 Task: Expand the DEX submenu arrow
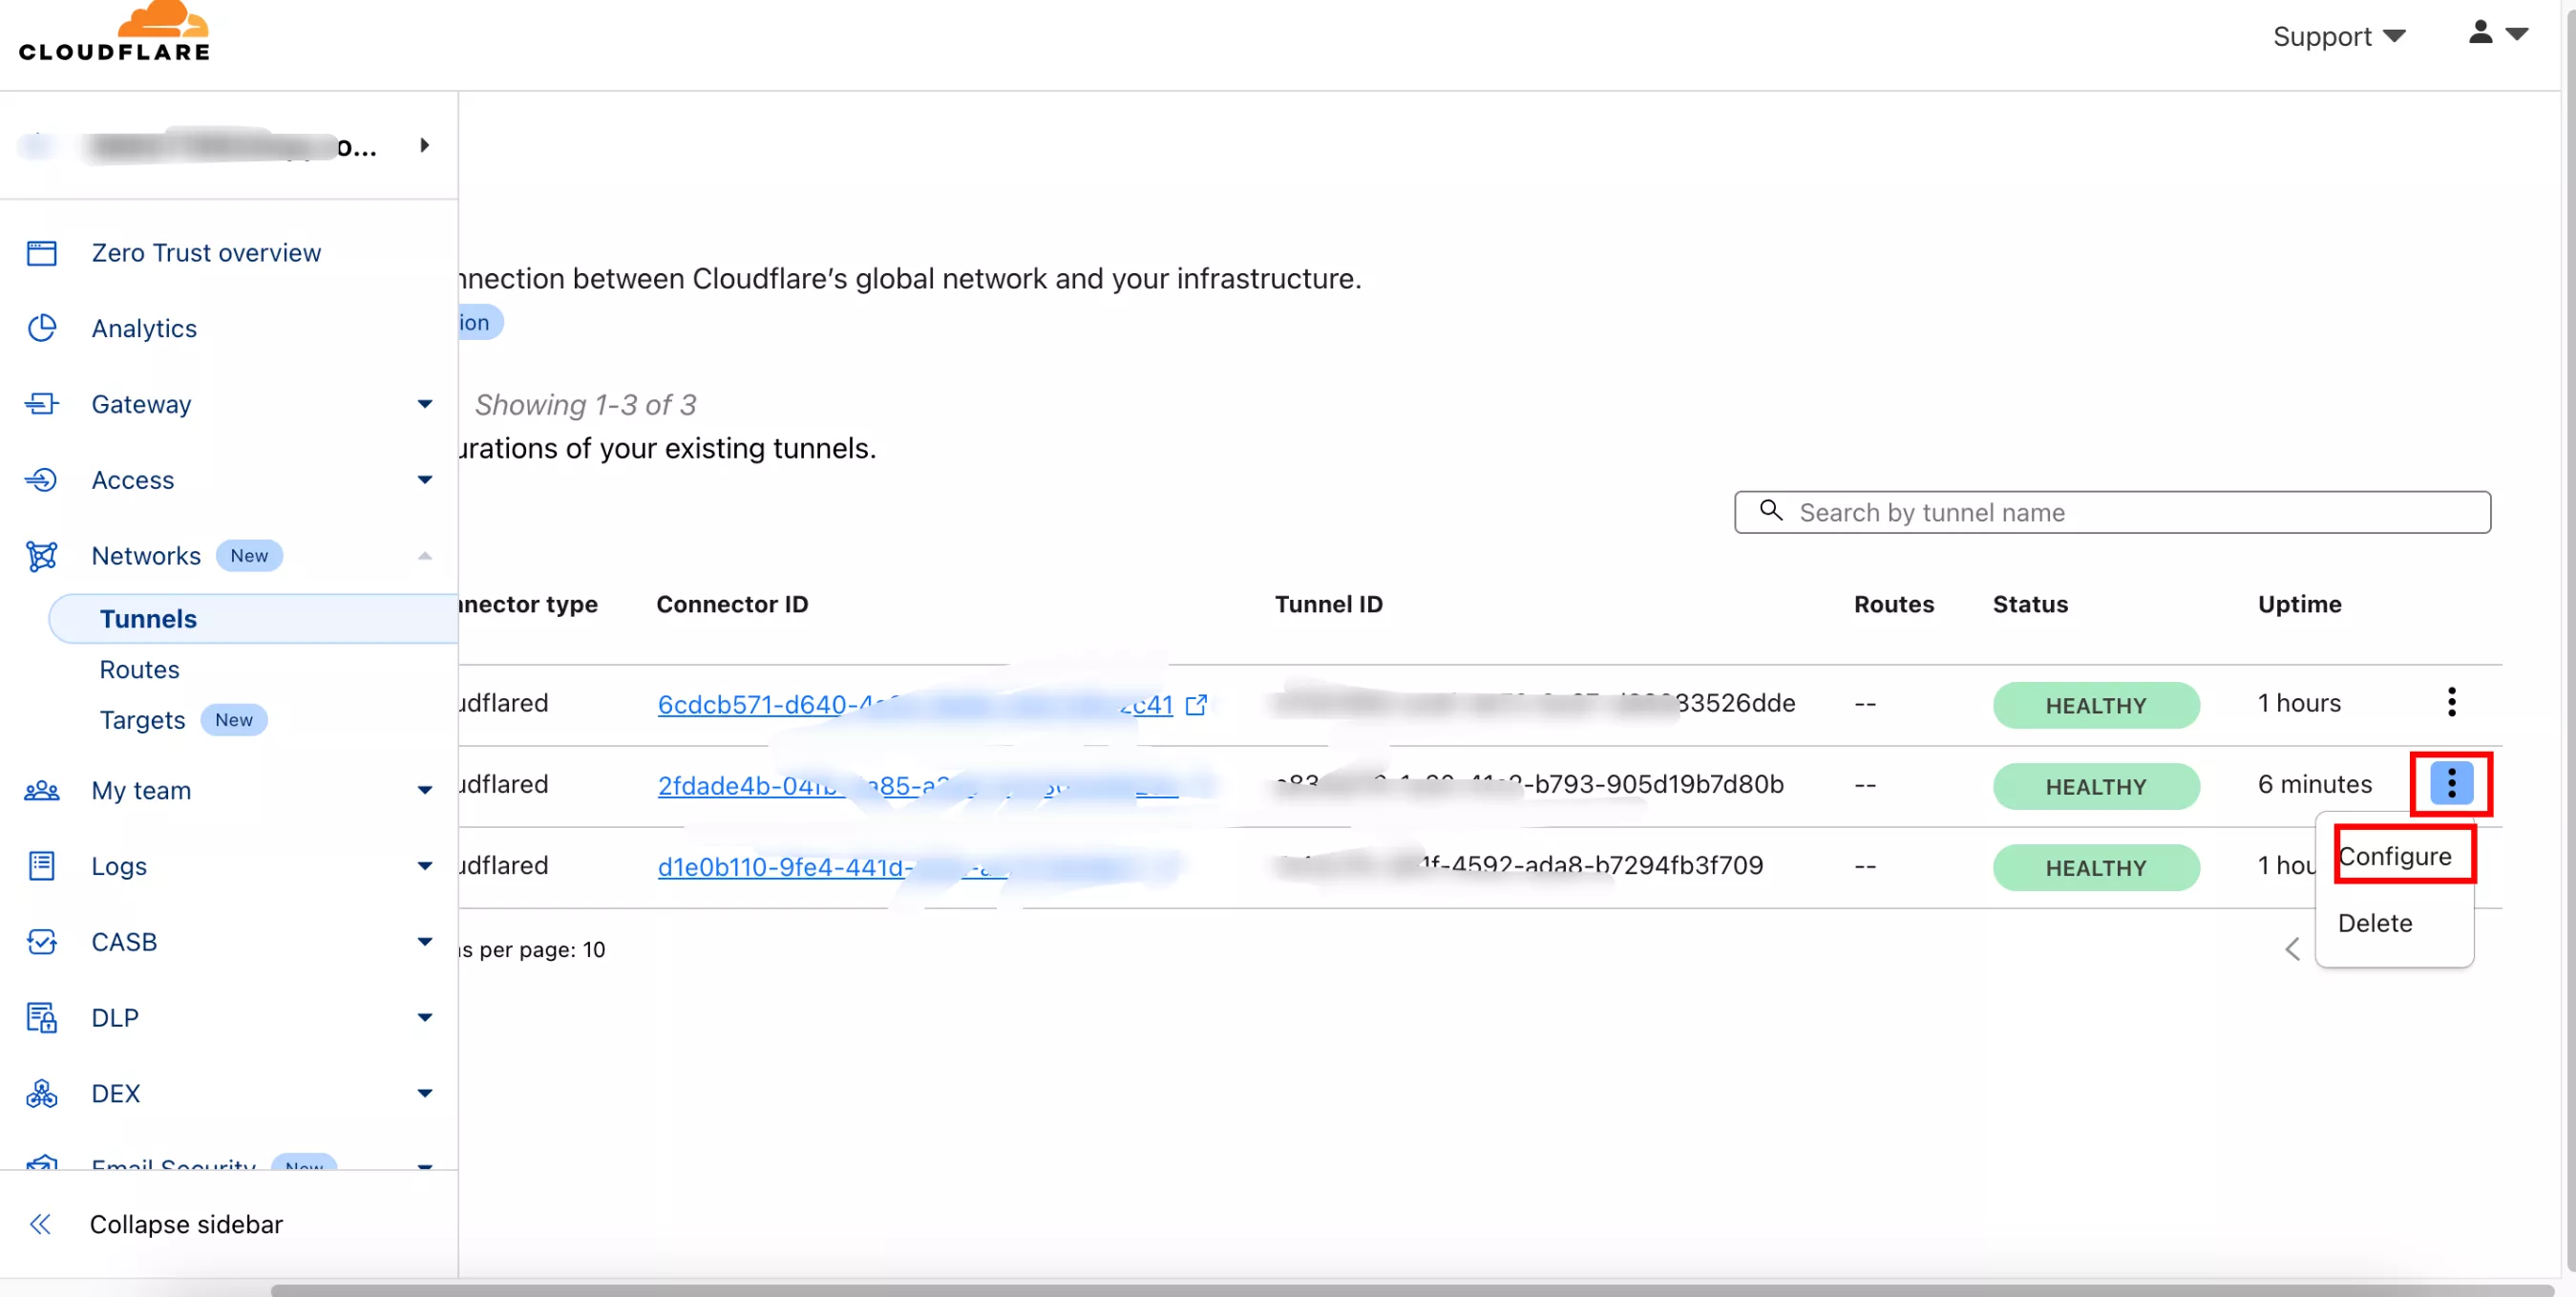coord(425,1094)
